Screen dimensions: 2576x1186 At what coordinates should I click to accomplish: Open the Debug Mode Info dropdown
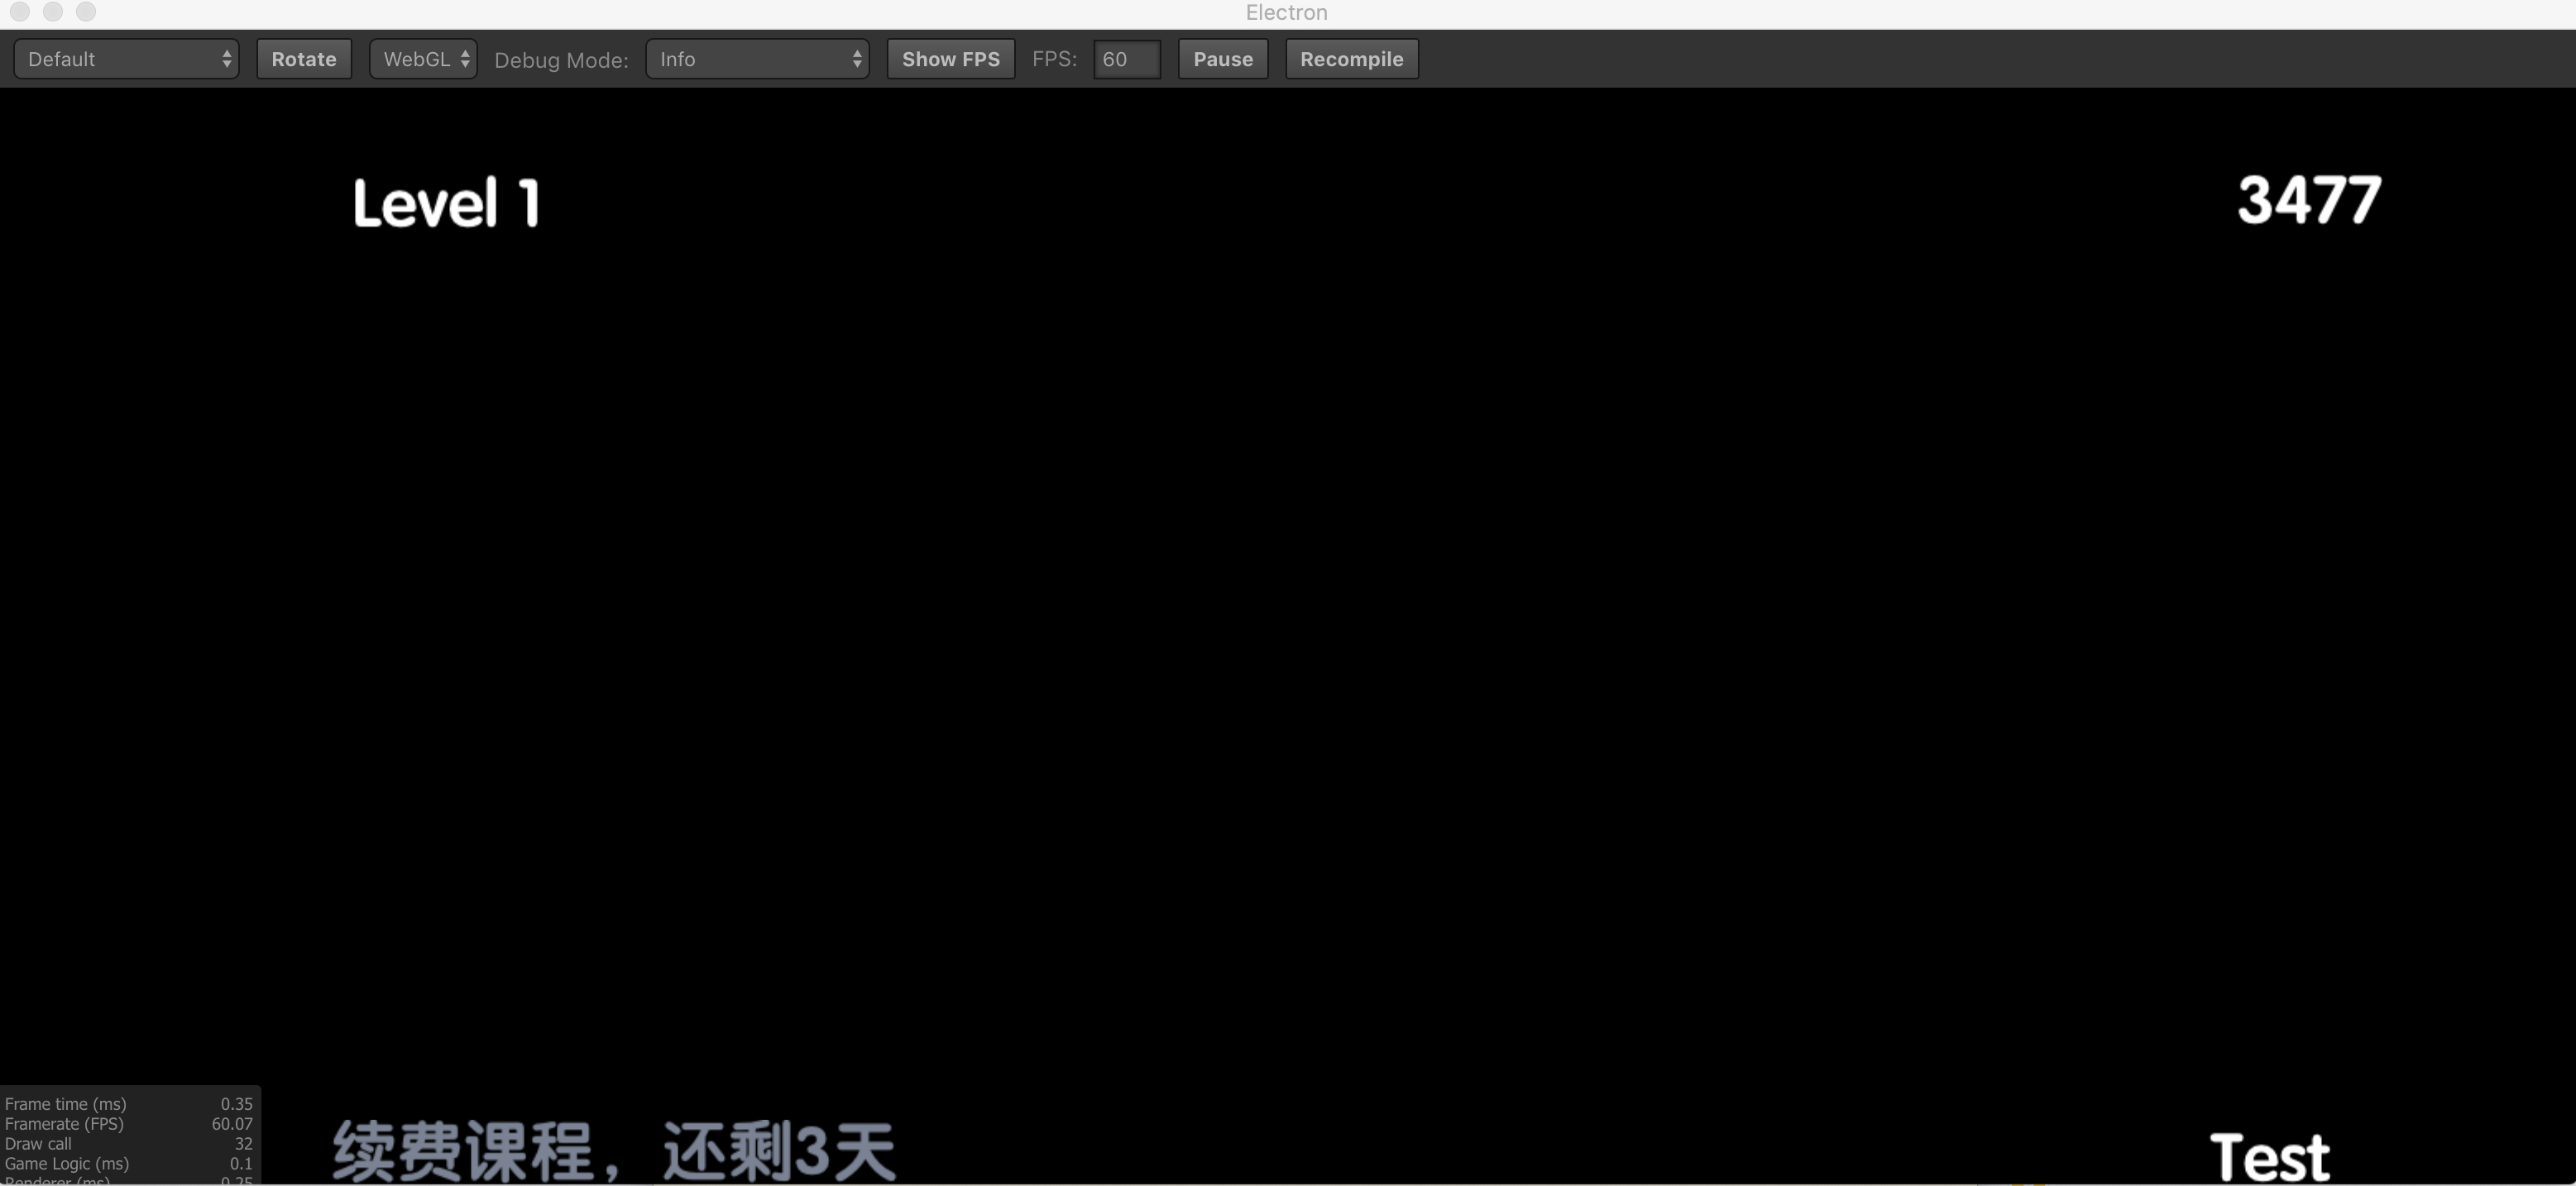tap(757, 59)
